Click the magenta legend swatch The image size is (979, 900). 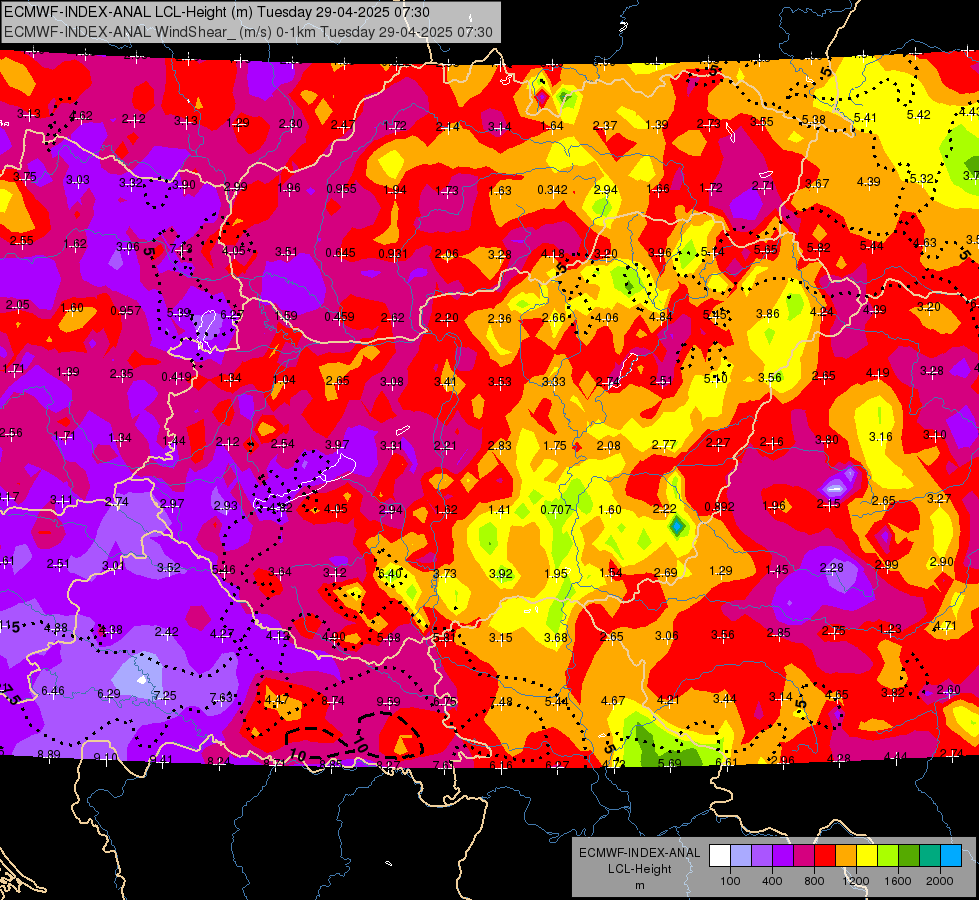pos(804,856)
